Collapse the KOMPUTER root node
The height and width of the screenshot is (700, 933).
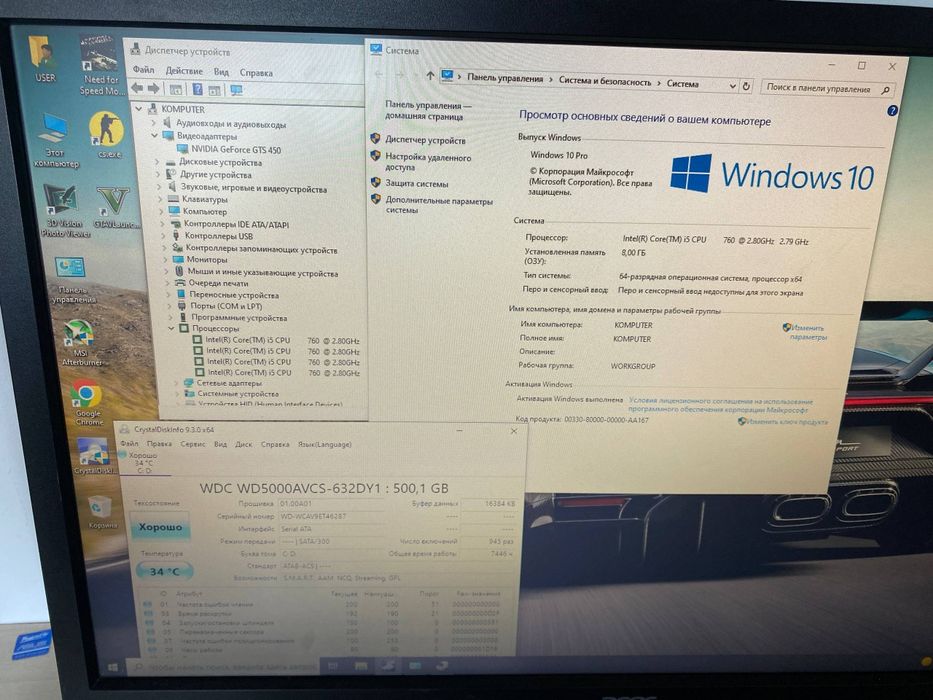click(139, 109)
